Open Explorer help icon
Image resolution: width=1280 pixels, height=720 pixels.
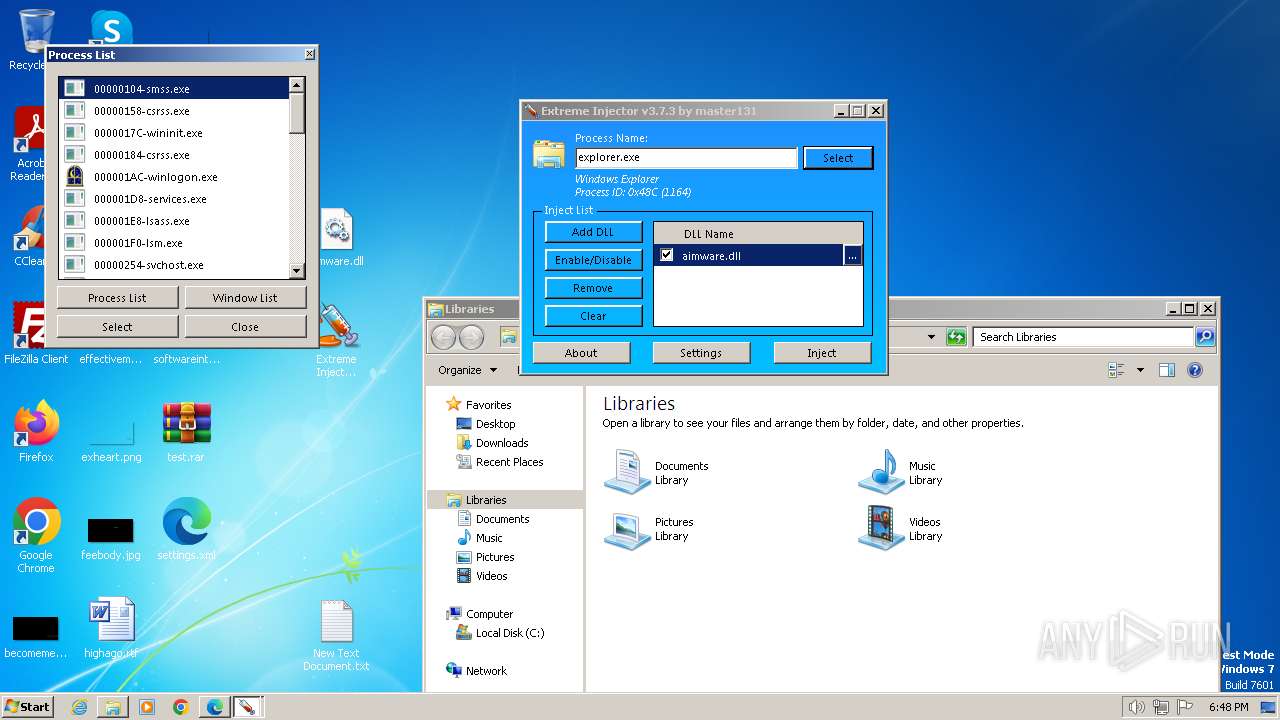point(1194,370)
